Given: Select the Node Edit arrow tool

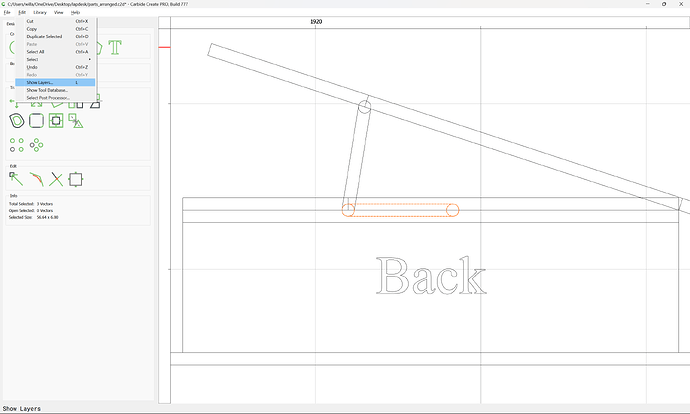Looking at the screenshot, I should [16, 179].
